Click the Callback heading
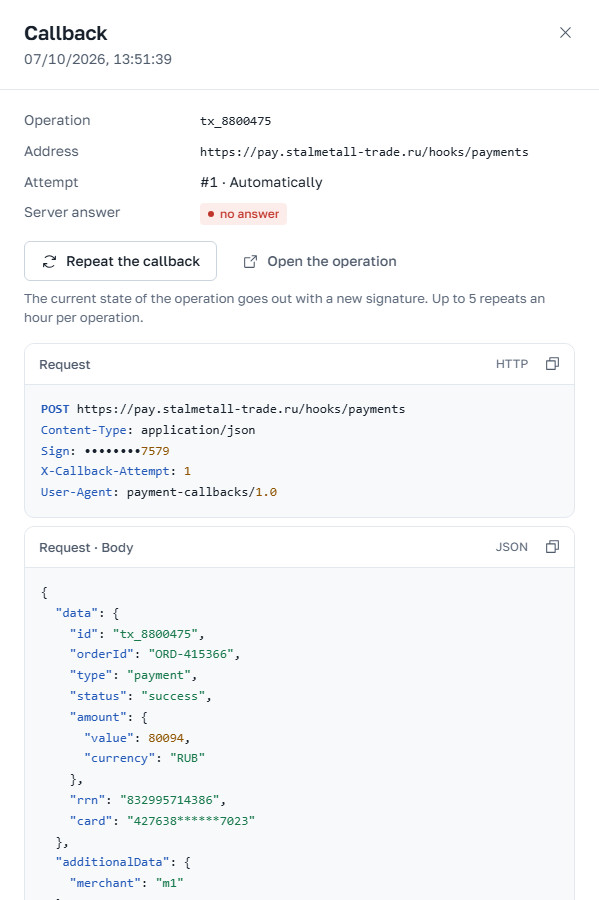The image size is (599, 900). (65, 33)
